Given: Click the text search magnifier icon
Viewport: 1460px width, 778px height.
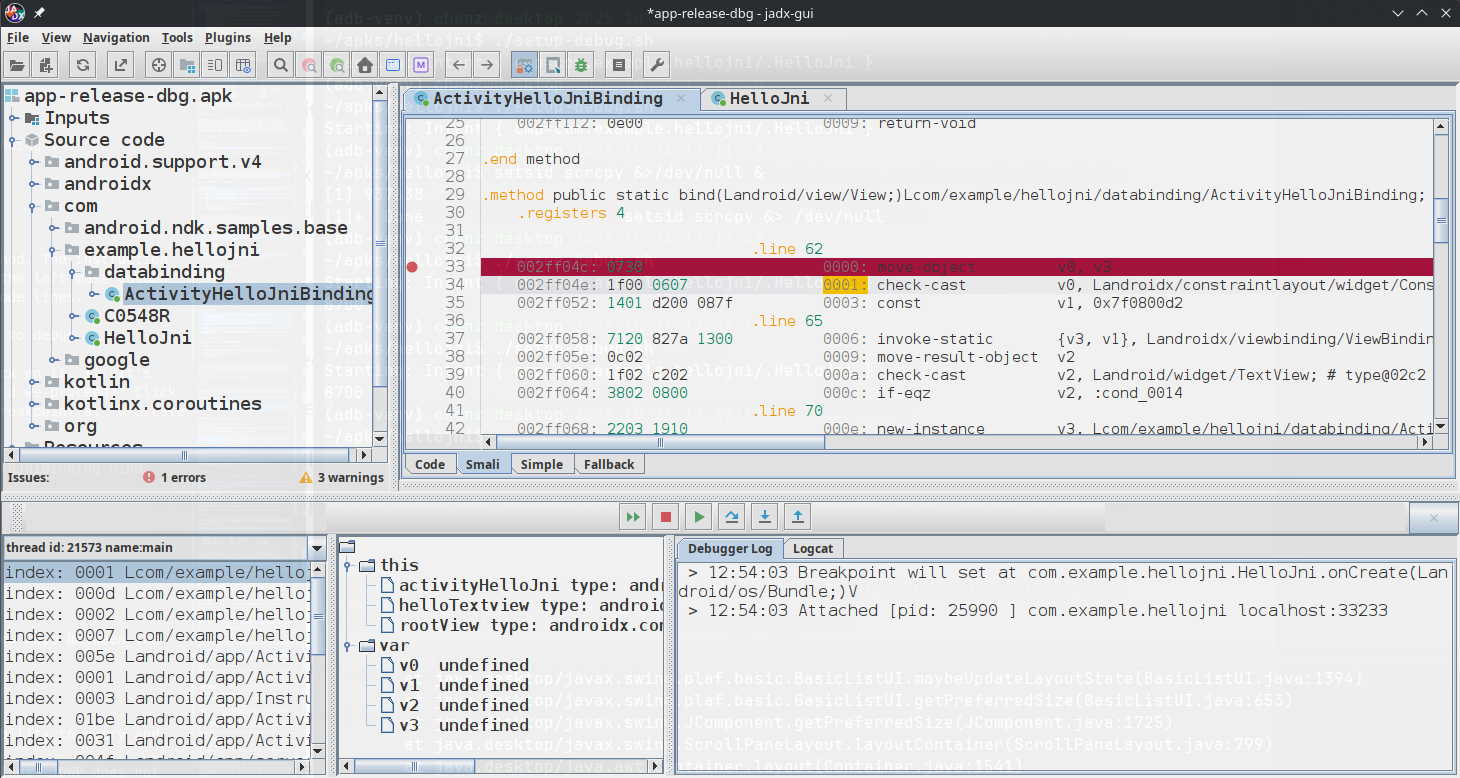Looking at the screenshot, I should click(x=281, y=66).
